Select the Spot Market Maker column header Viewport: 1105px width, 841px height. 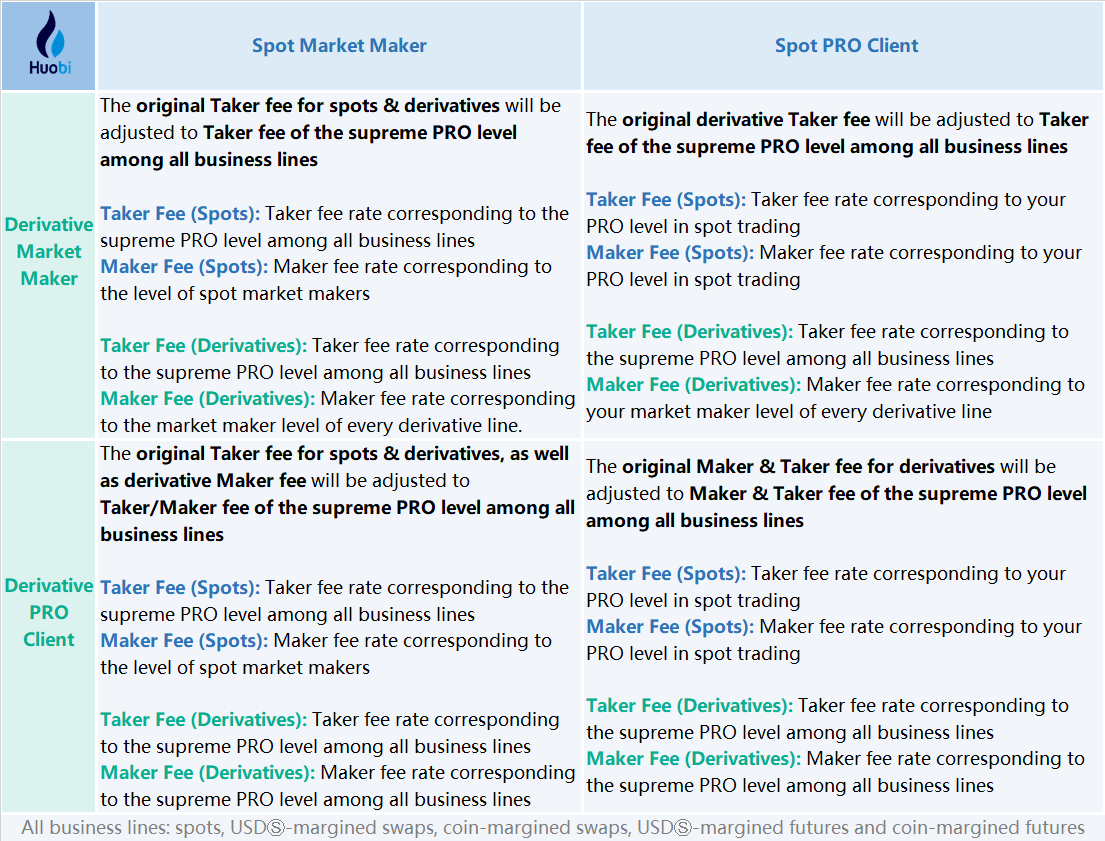pyautogui.click(x=339, y=45)
